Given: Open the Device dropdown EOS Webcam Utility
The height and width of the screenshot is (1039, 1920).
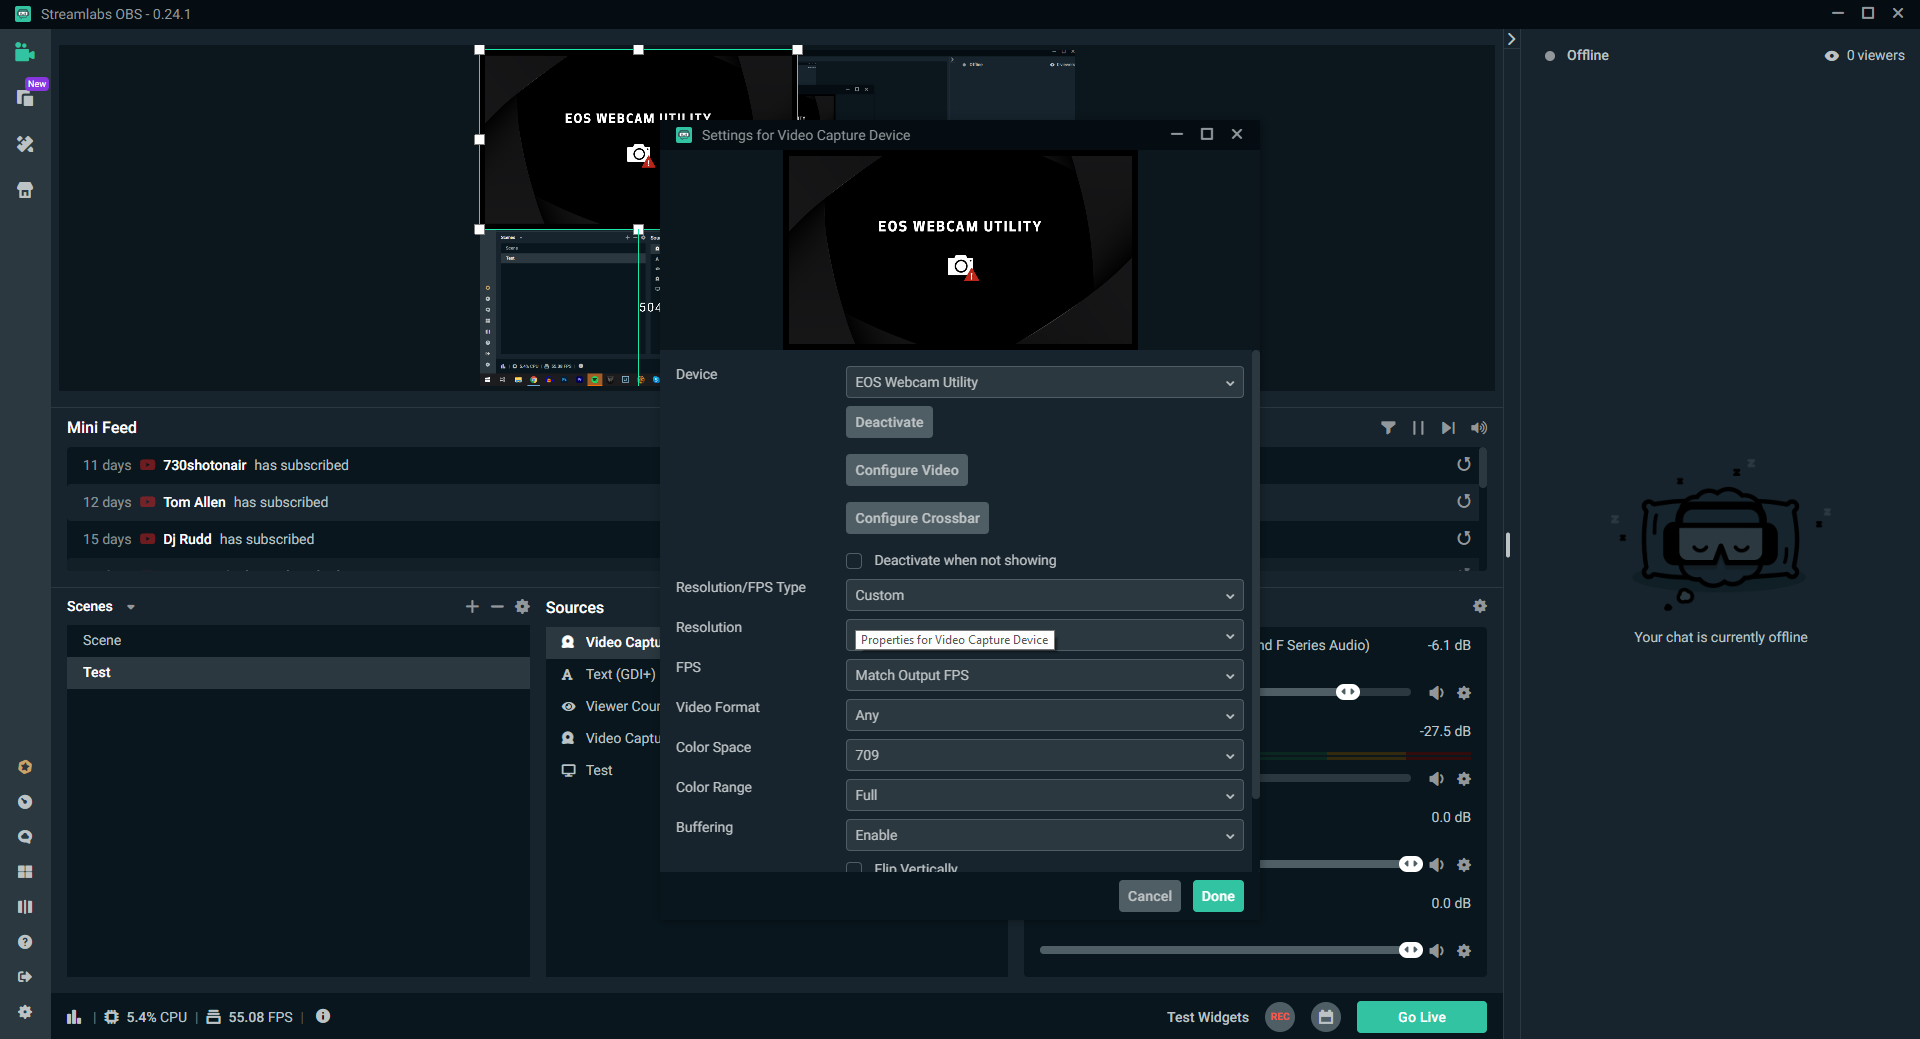Looking at the screenshot, I should point(1044,382).
